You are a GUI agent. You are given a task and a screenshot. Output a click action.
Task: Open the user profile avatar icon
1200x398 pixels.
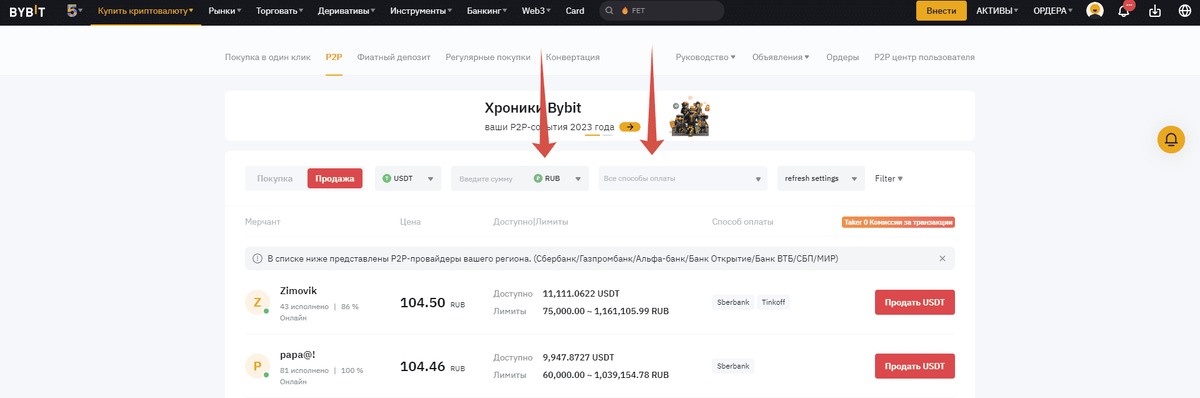pos(1096,11)
